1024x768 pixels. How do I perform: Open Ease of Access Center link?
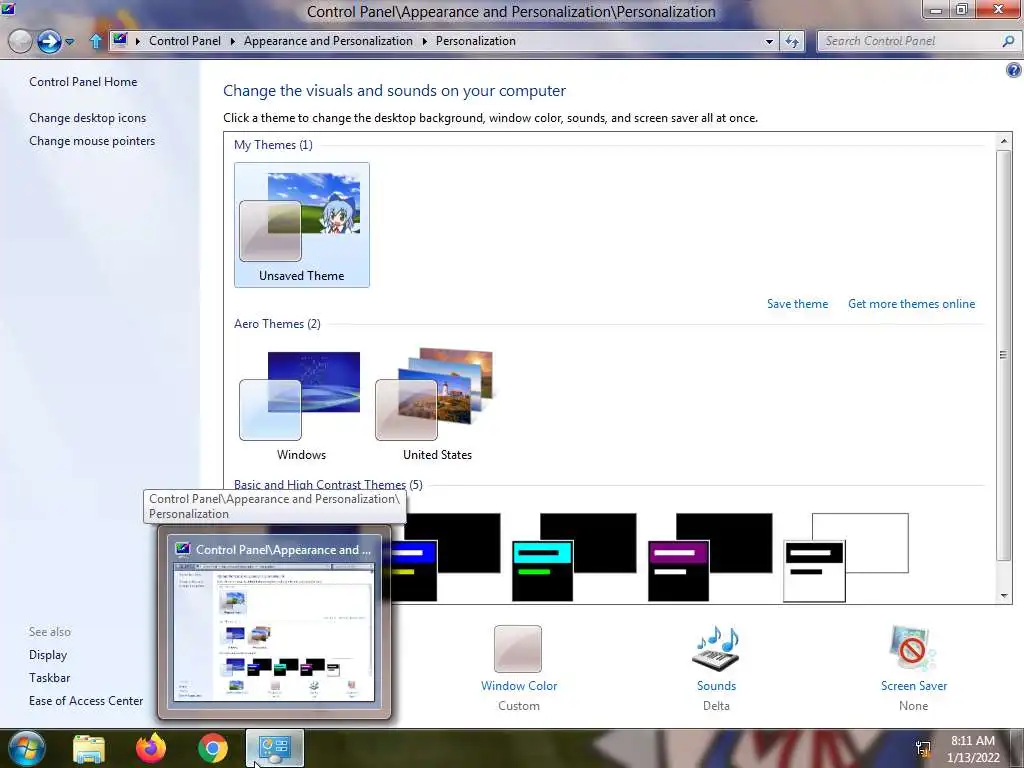(x=86, y=701)
